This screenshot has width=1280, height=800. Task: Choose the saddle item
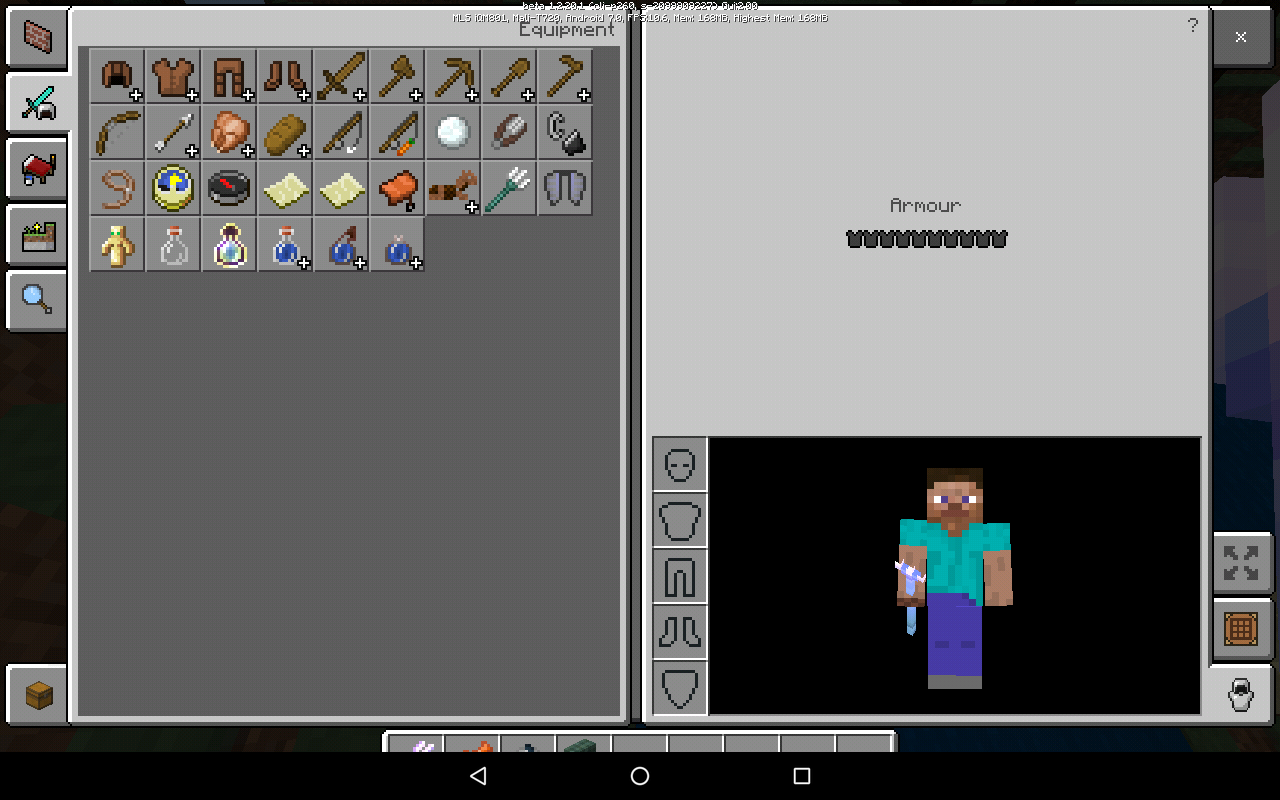(397, 188)
